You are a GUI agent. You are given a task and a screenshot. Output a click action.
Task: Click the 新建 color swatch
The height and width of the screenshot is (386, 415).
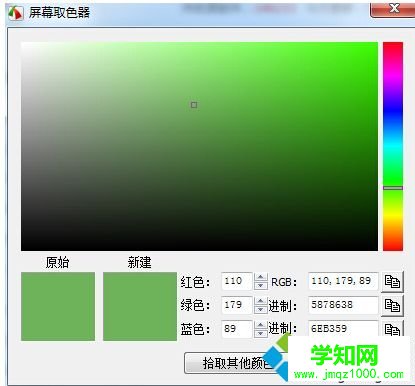click(x=140, y=306)
